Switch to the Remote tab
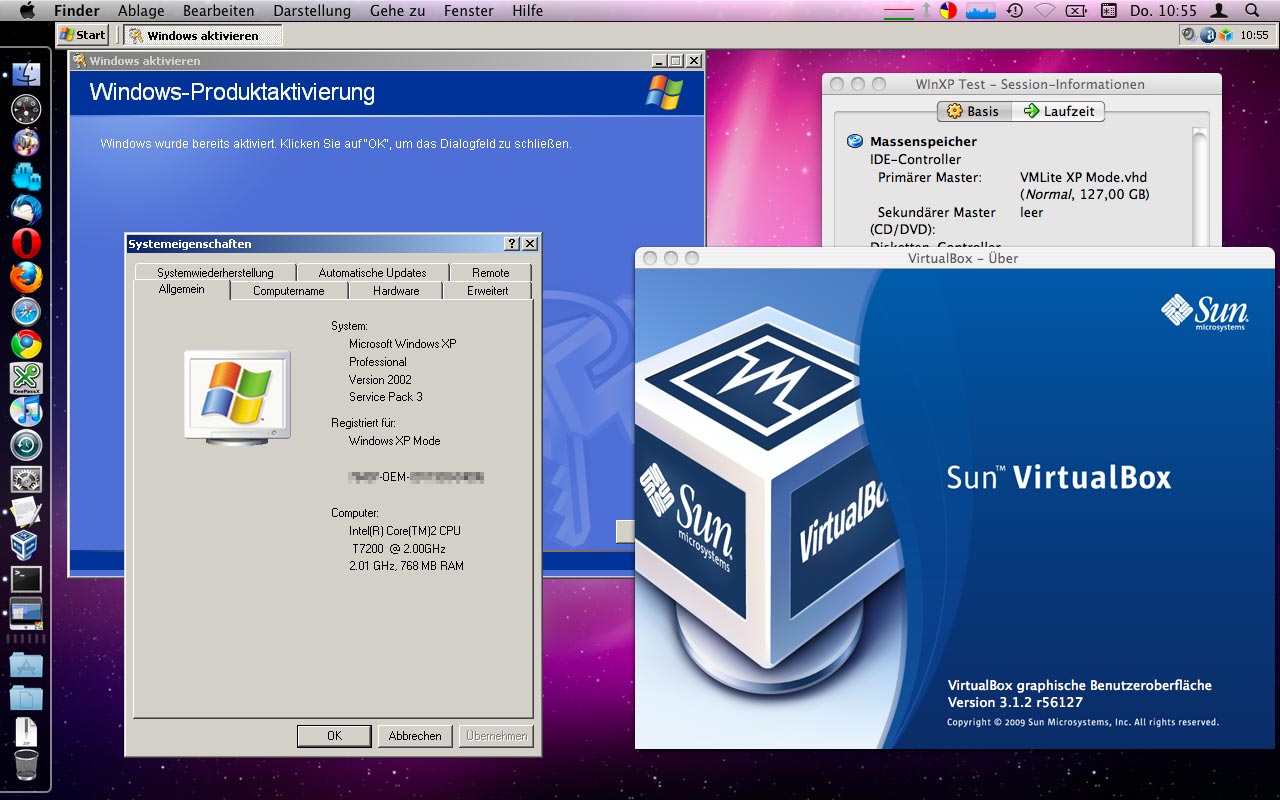The image size is (1280, 800). 490,272
